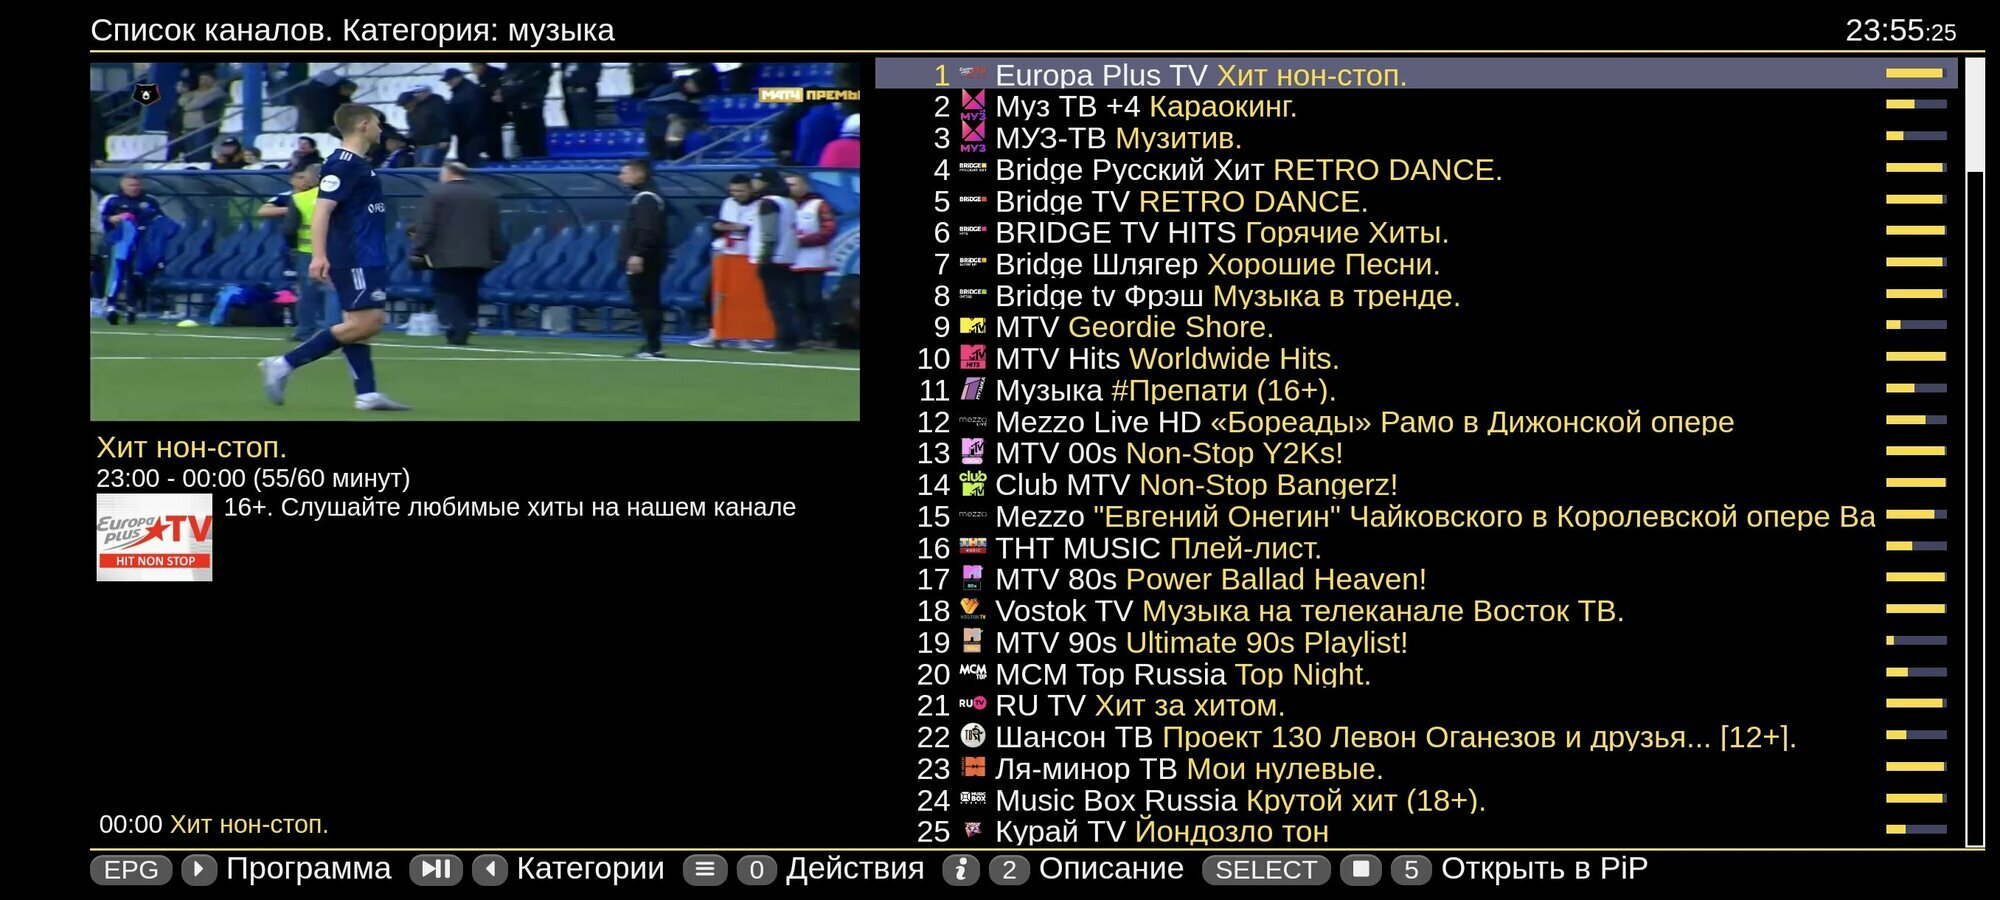Click the right-arrow button before Программа

[199, 870]
